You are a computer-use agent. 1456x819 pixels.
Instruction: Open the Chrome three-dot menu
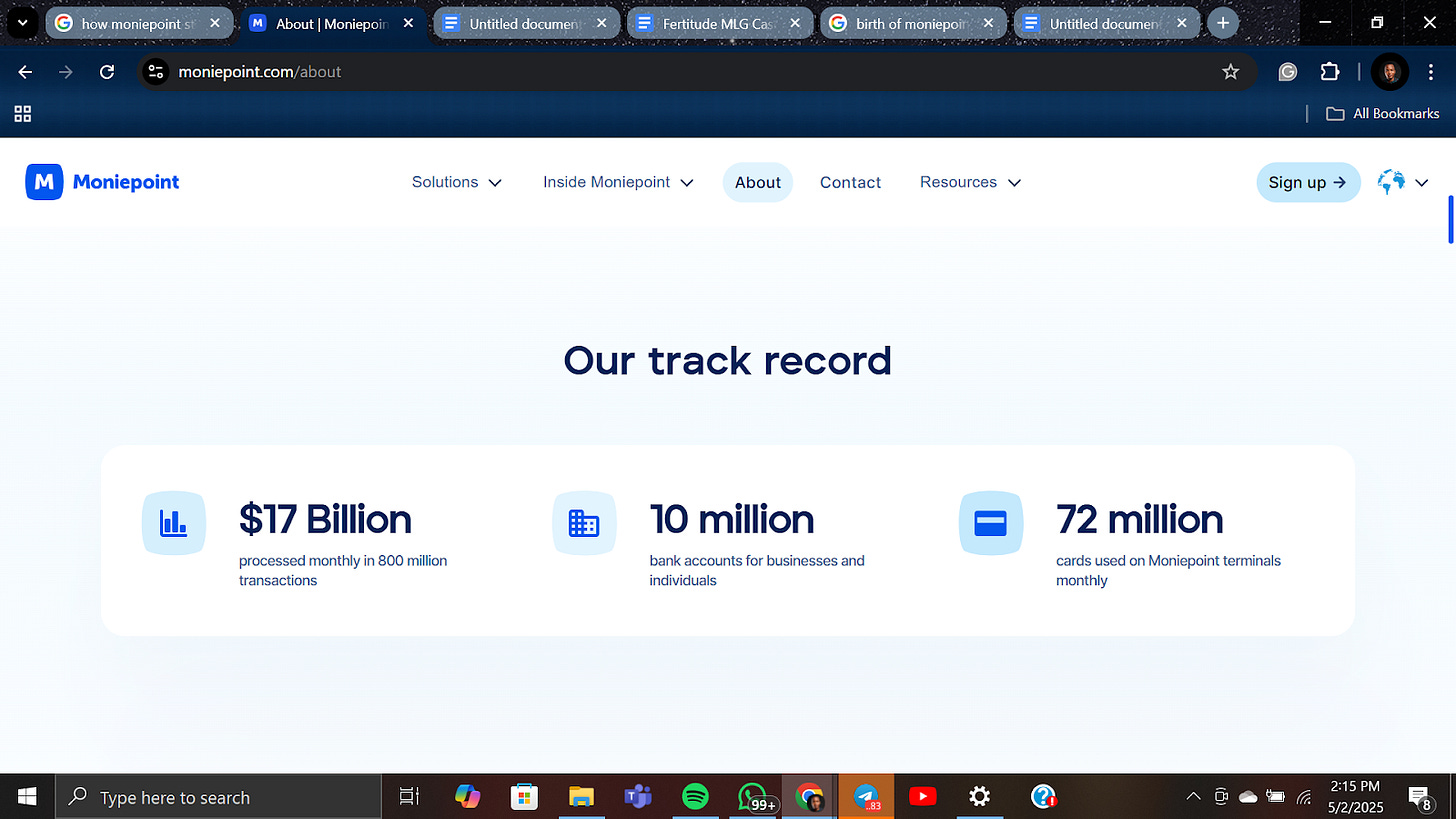pyautogui.click(x=1432, y=72)
